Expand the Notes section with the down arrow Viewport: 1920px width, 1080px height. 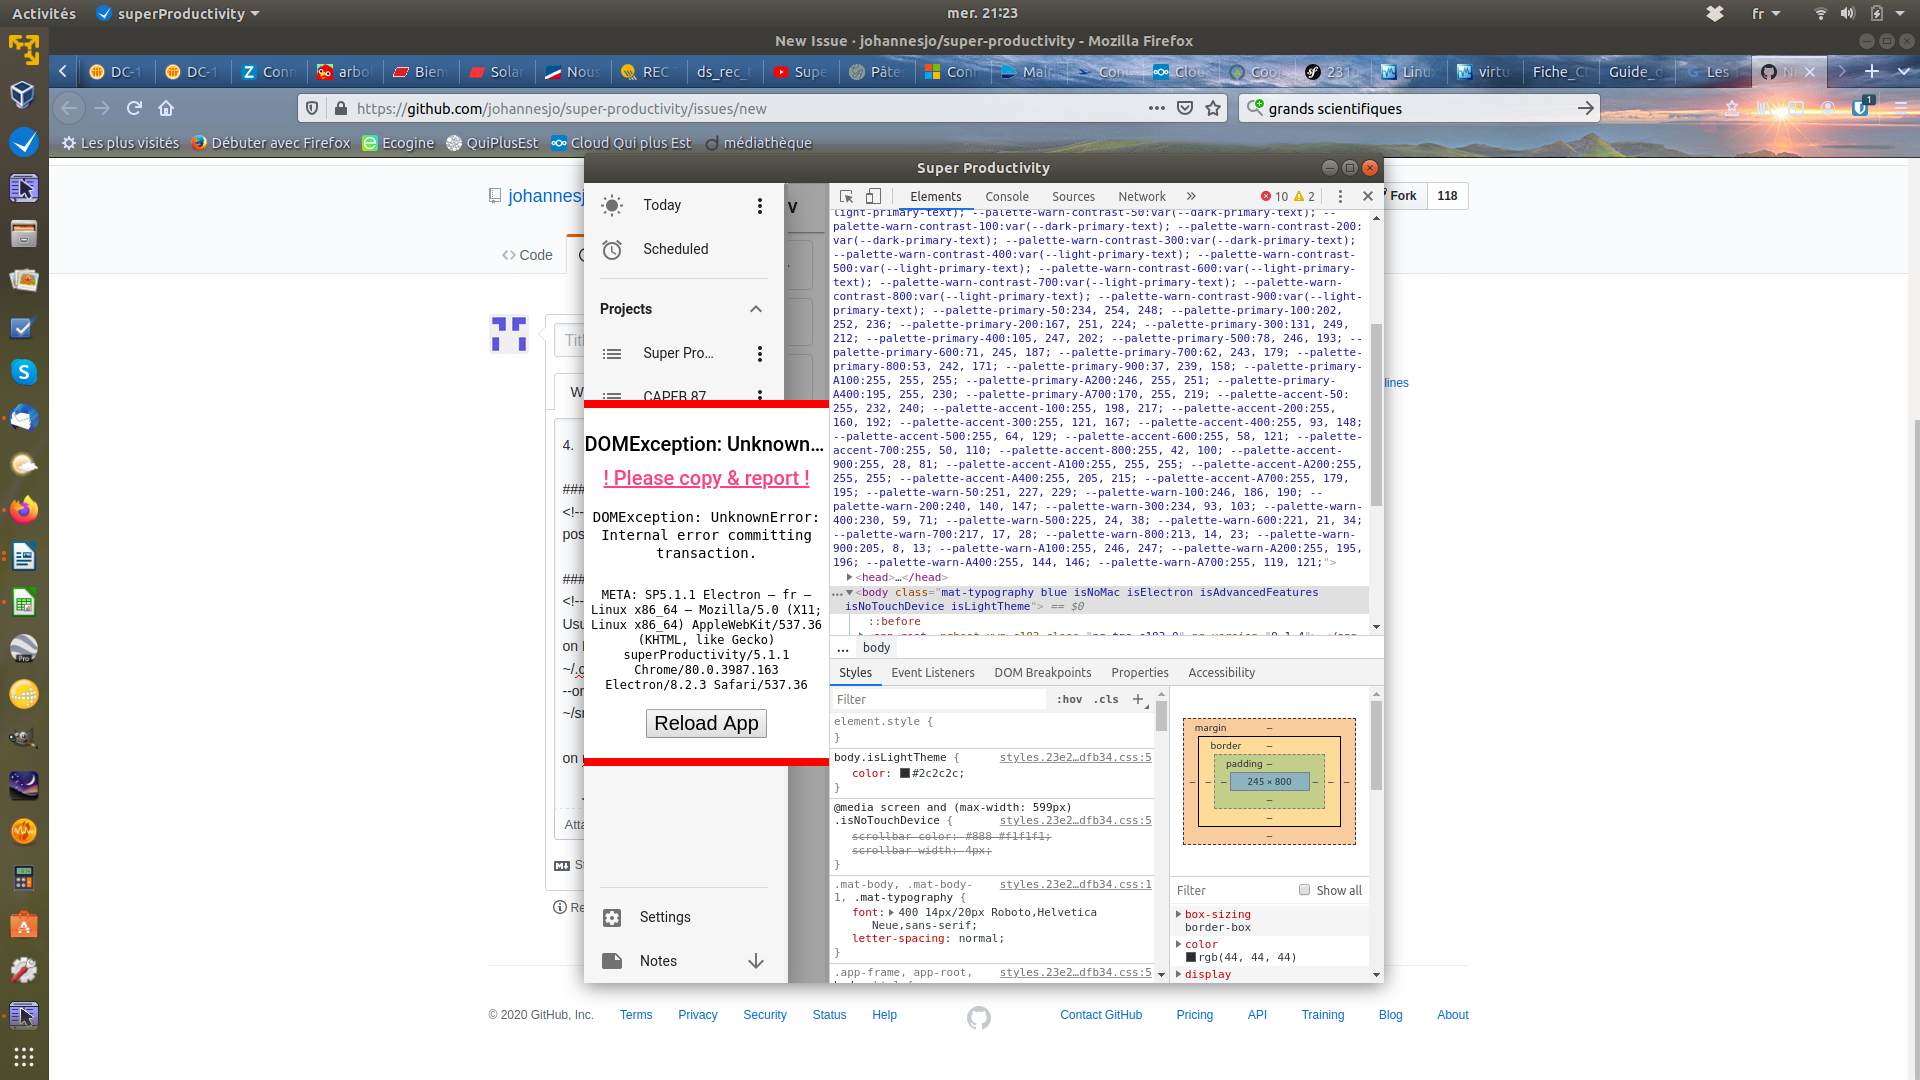(x=755, y=961)
